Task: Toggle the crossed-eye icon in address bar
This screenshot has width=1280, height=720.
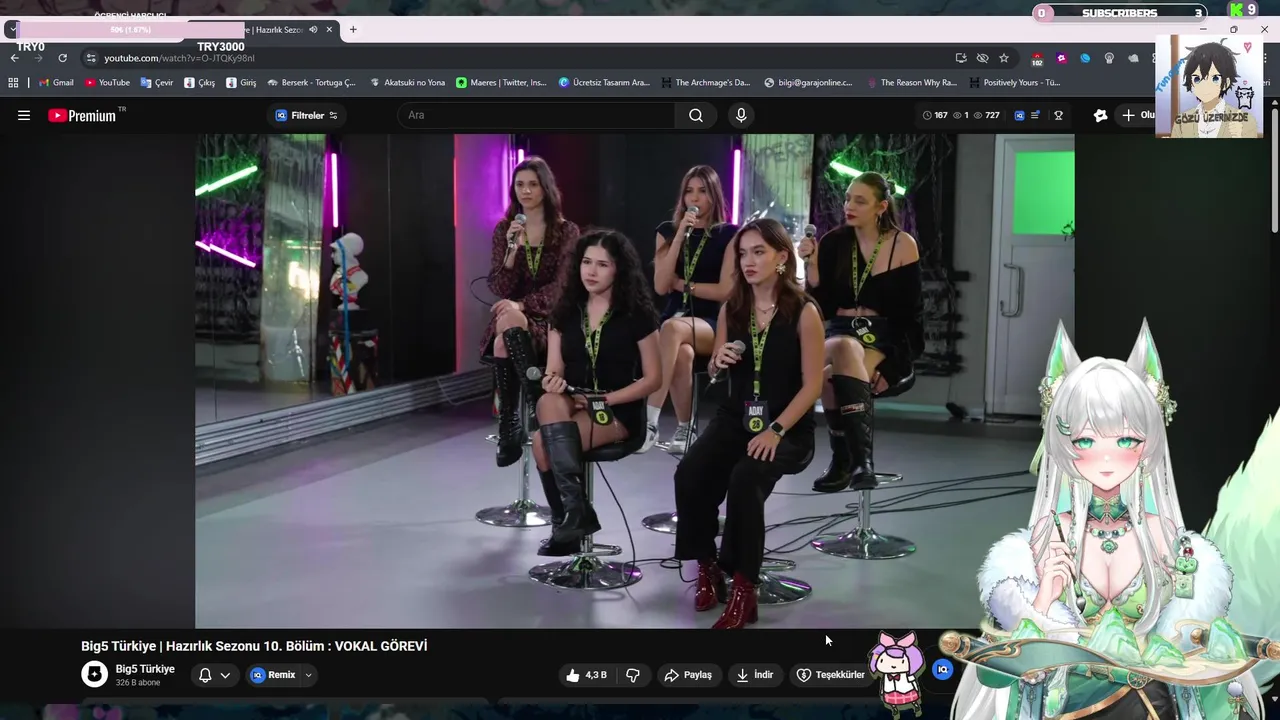Action: tap(982, 58)
